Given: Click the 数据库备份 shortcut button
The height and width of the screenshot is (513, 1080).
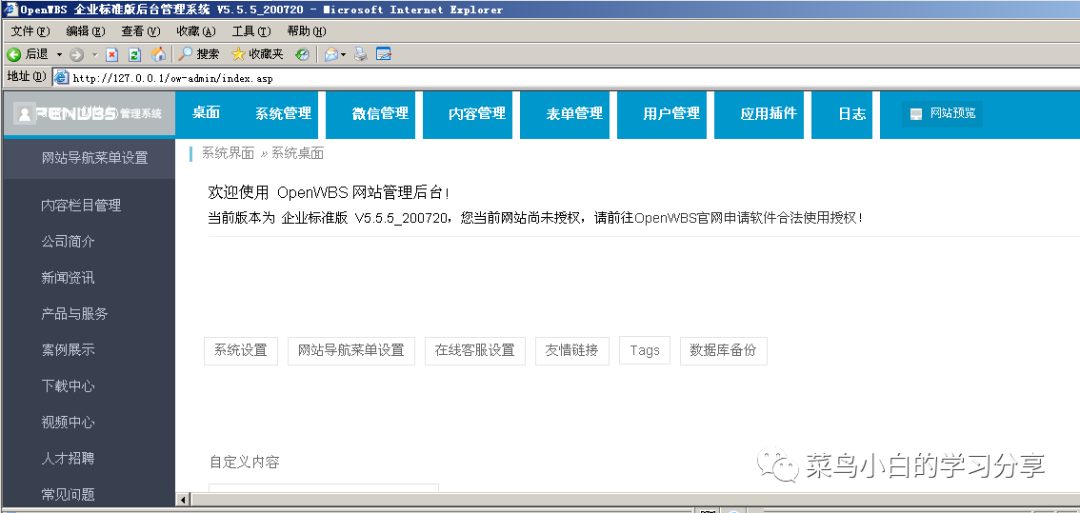Looking at the screenshot, I should (x=723, y=350).
